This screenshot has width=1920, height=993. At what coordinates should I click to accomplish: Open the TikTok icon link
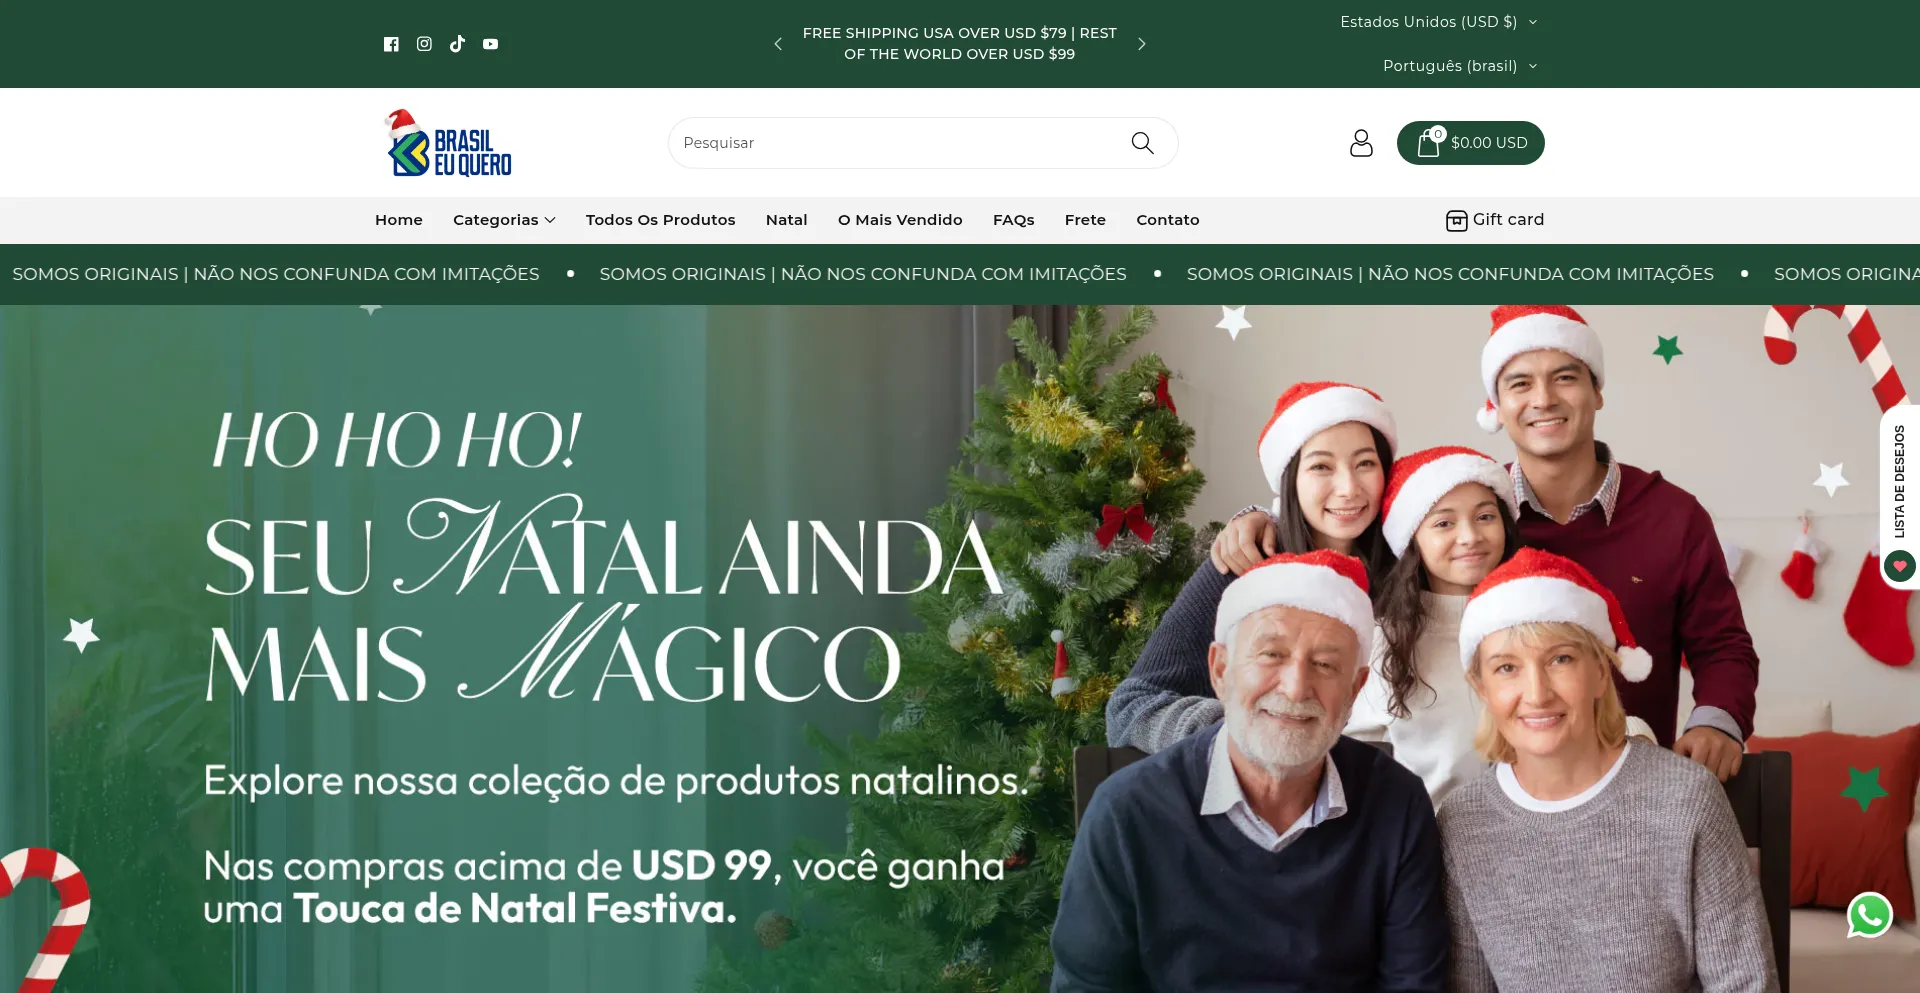457,44
